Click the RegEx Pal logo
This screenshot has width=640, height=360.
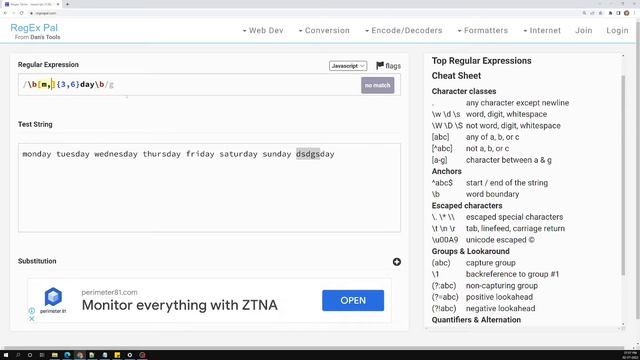(34, 28)
